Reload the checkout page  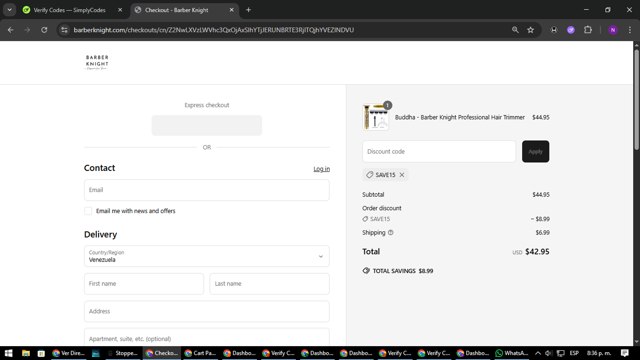pyautogui.click(x=44, y=30)
